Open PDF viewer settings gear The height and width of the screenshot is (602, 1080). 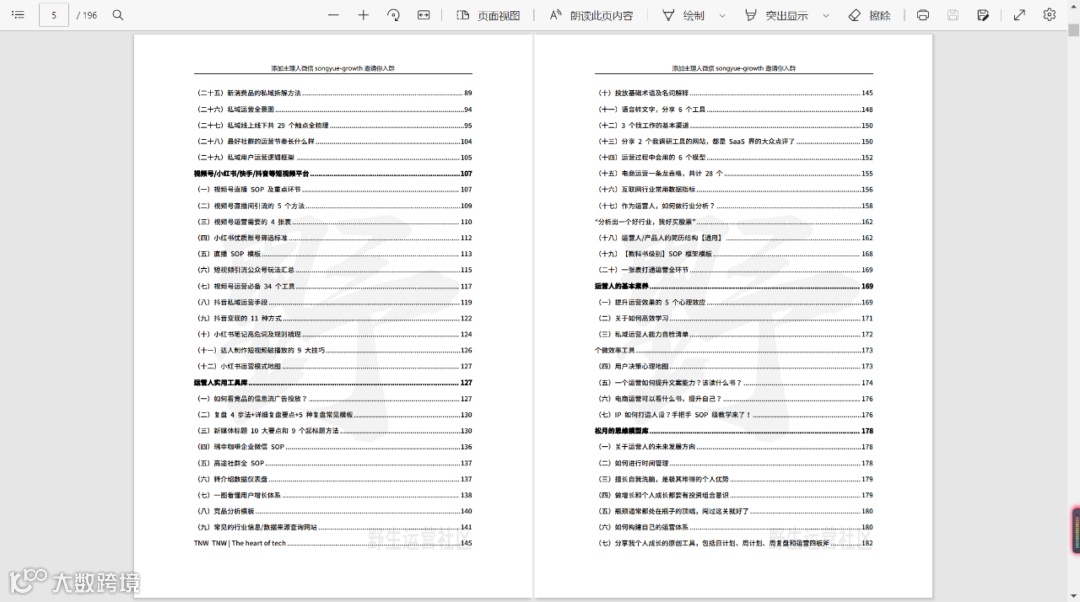pyautogui.click(x=1049, y=14)
